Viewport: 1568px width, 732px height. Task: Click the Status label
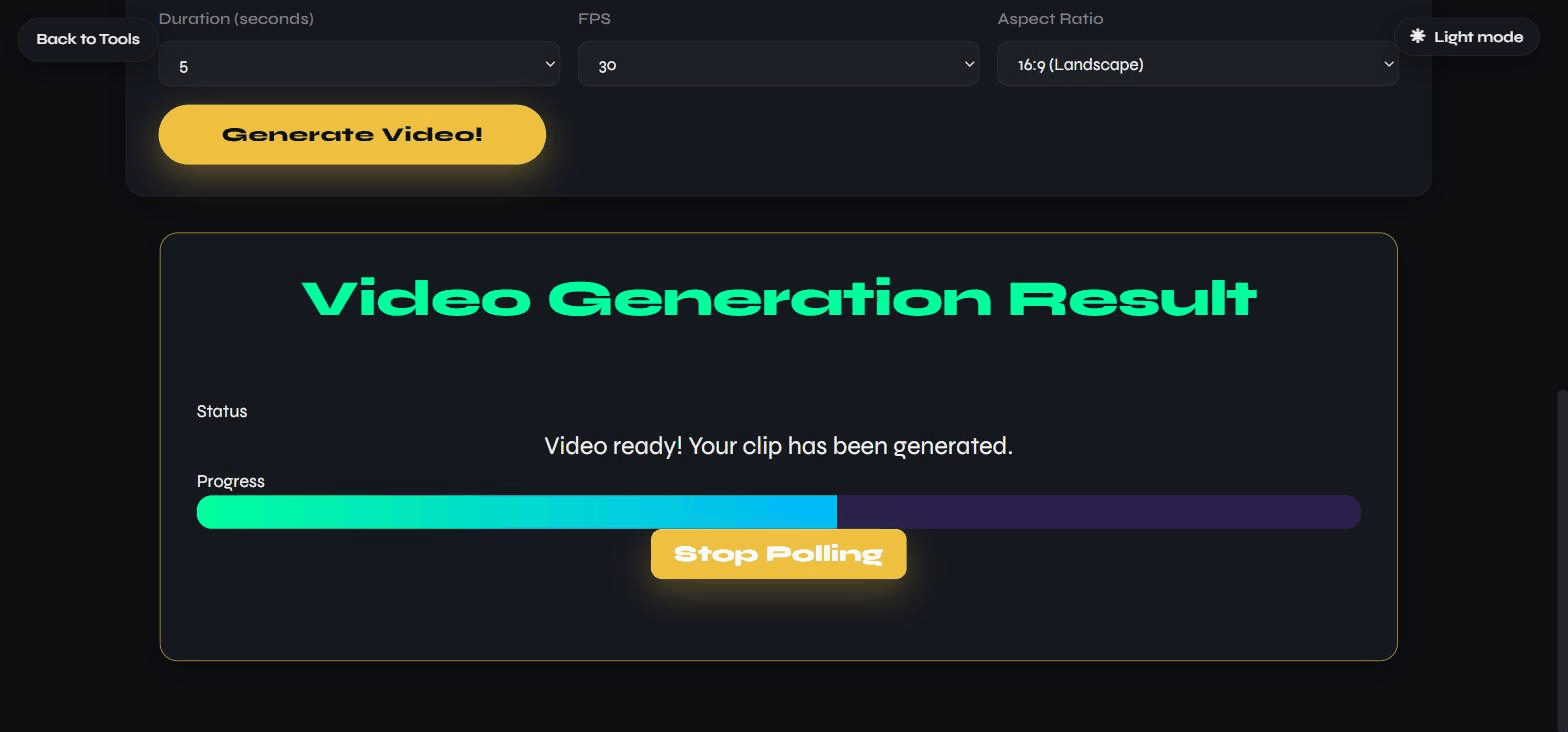point(222,411)
